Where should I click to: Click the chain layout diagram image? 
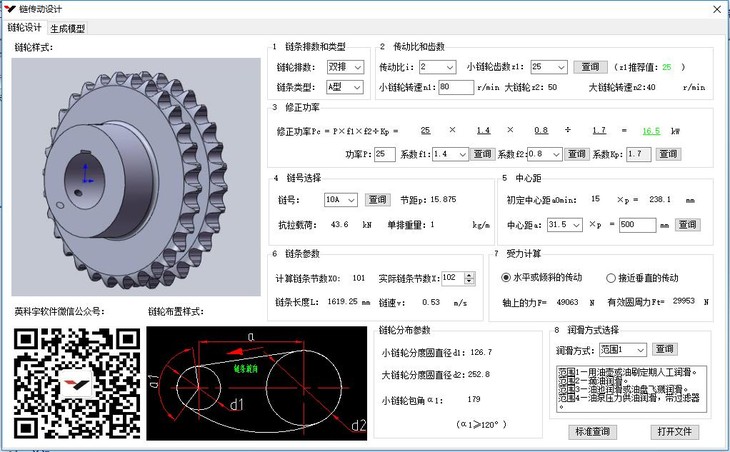(257, 383)
